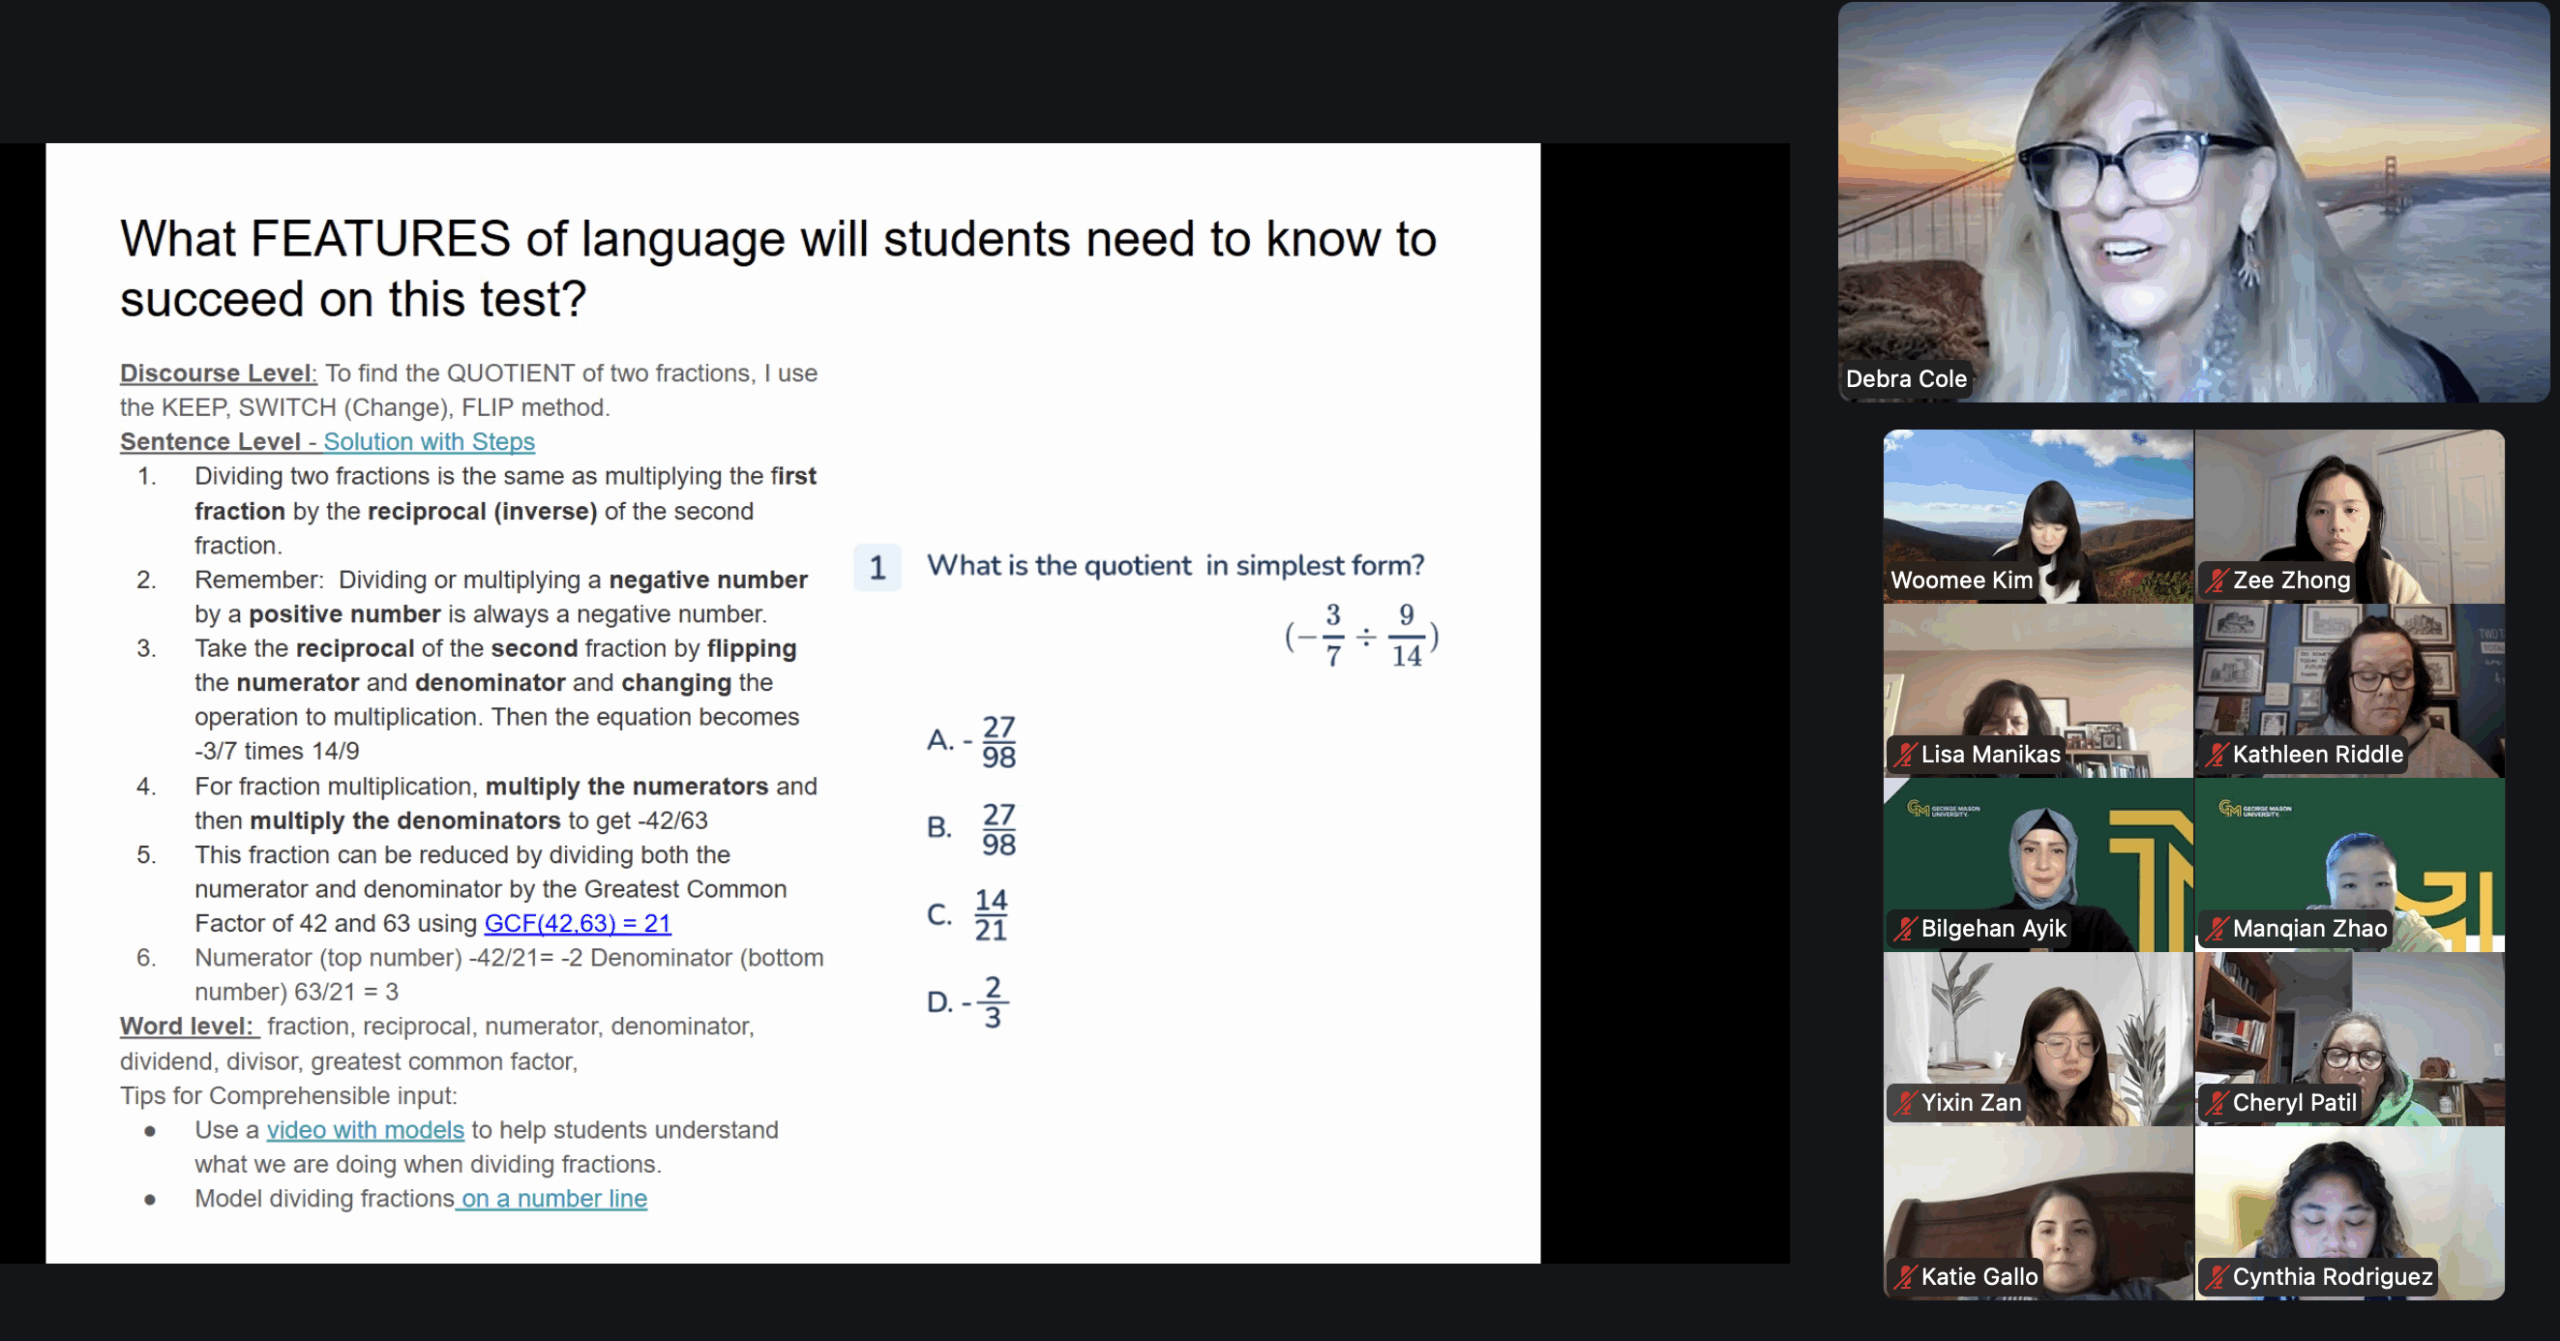
Task: Click Cynthia Rodriguez's video thumbnail
Action: (x=2349, y=1212)
